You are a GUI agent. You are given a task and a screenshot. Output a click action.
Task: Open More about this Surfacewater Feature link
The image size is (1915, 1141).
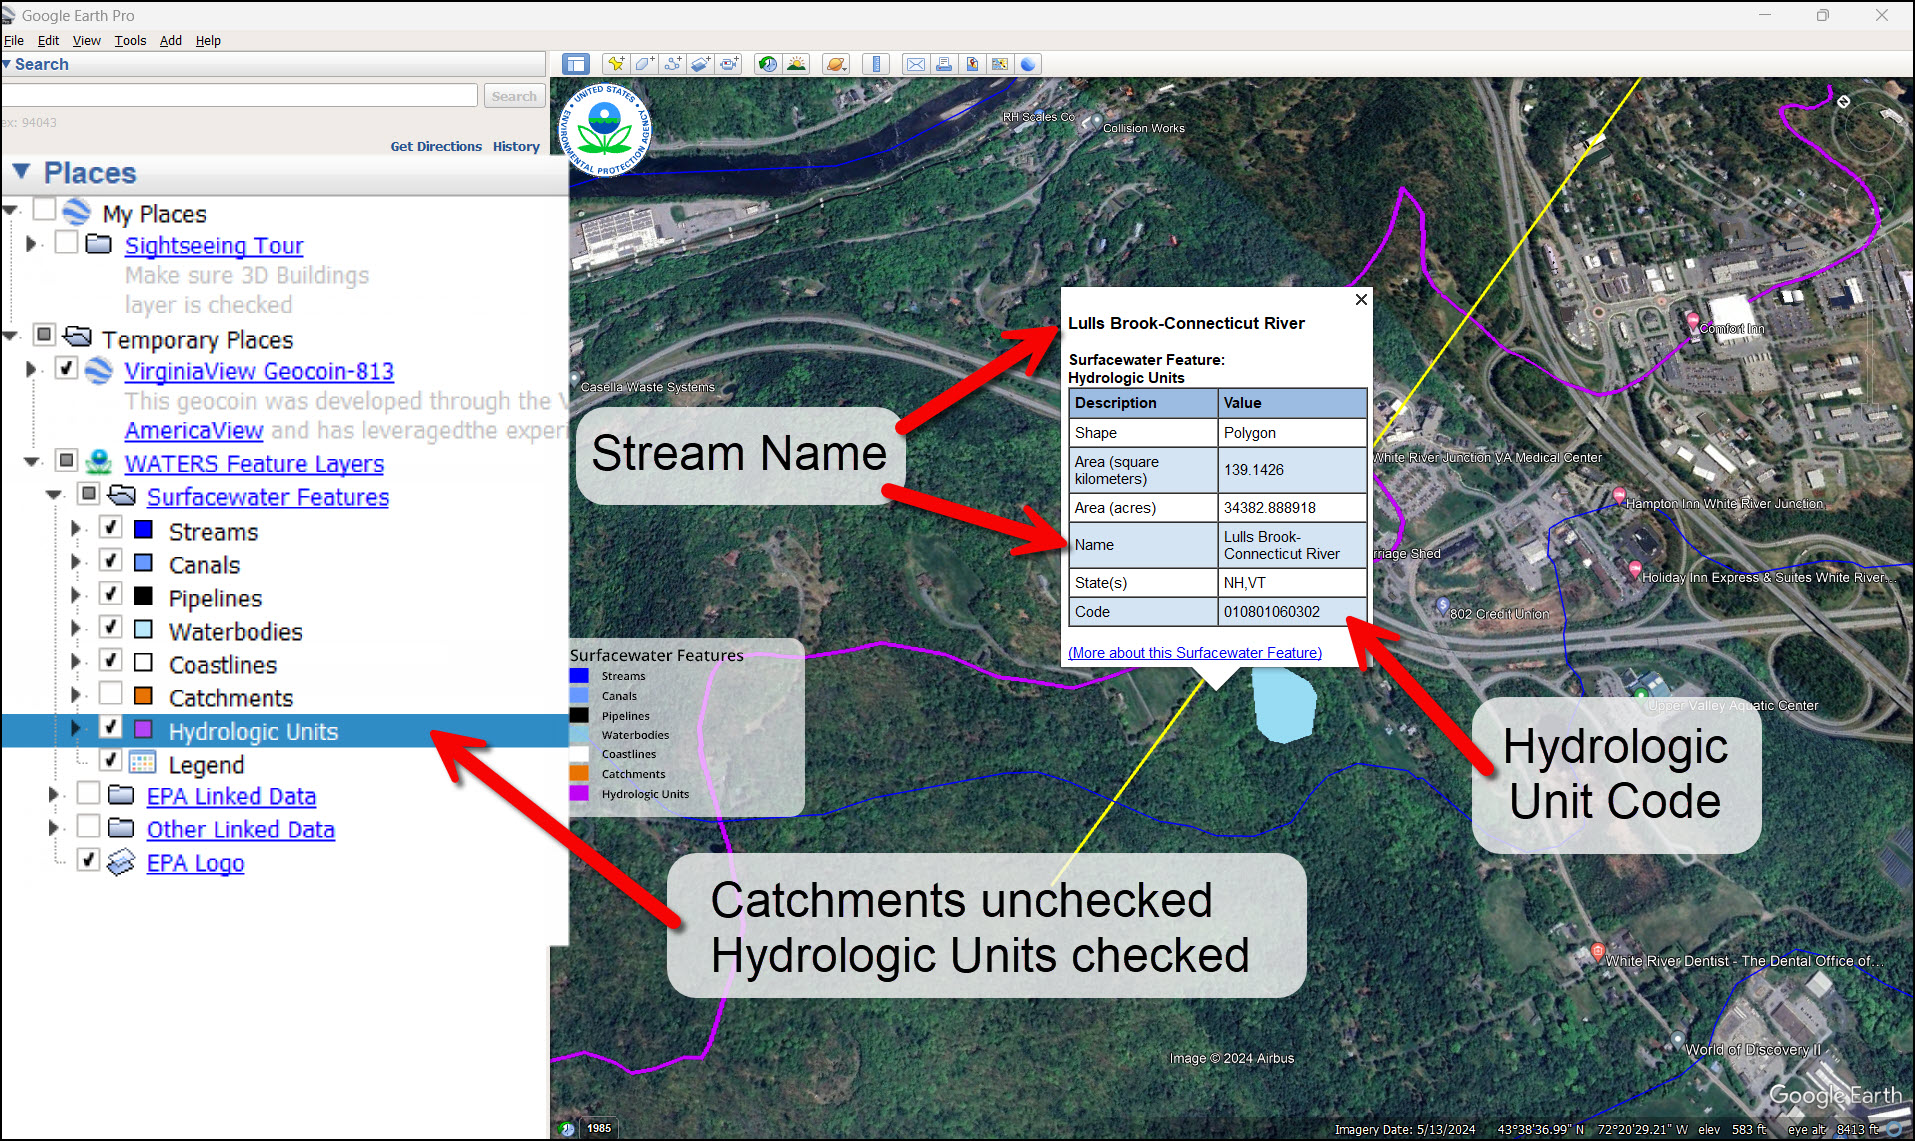pos(1195,653)
